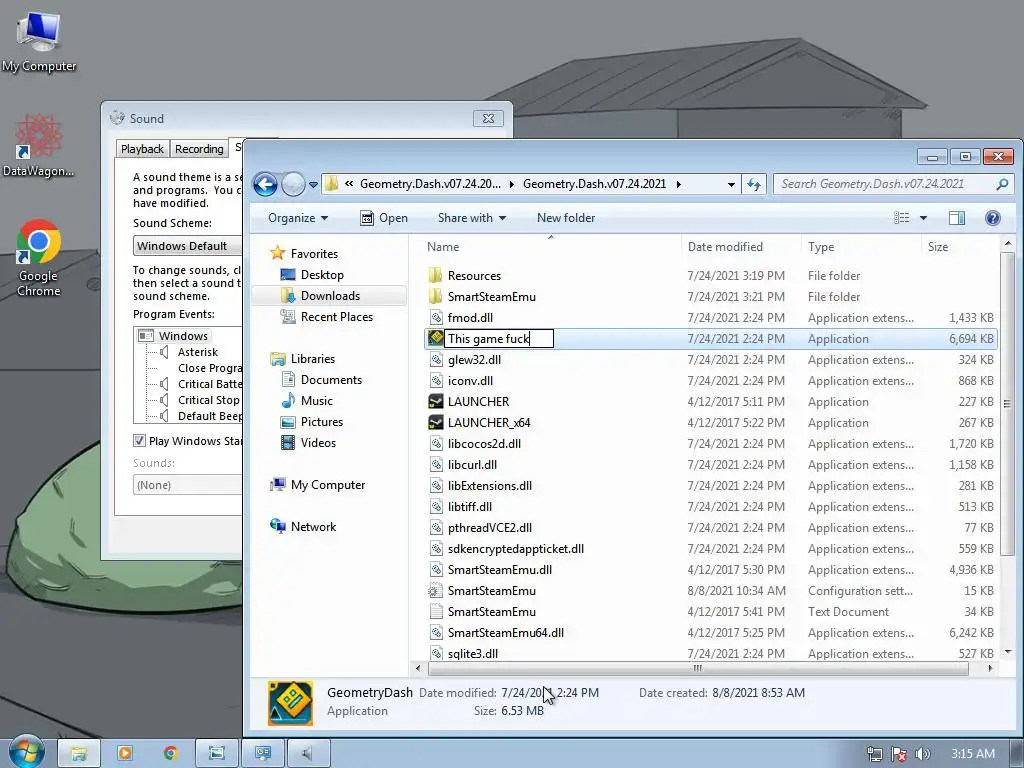Click the Geometry Dash icon in the renamed row
This screenshot has height=768, width=1024.
pos(436,338)
